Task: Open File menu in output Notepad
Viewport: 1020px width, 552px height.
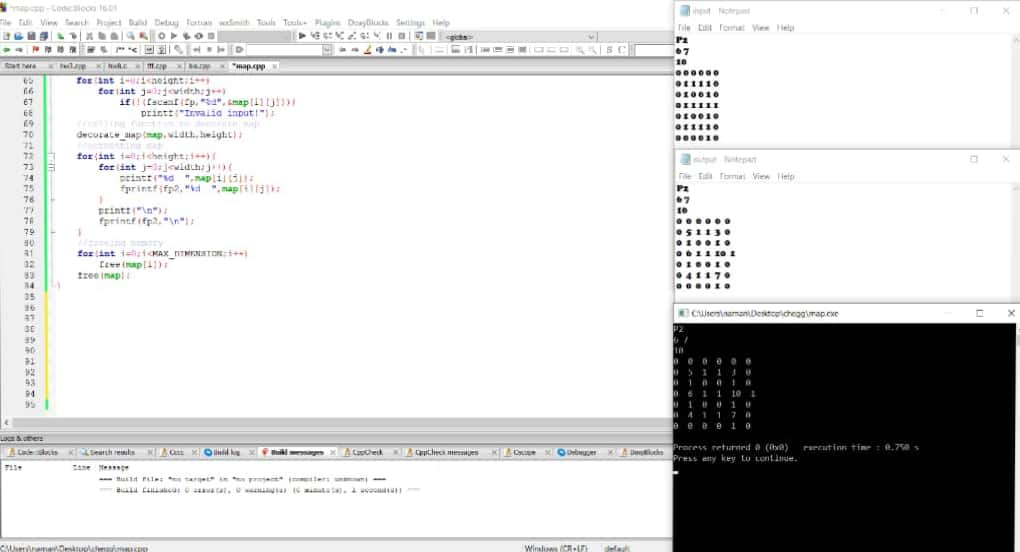Action: [x=684, y=176]
